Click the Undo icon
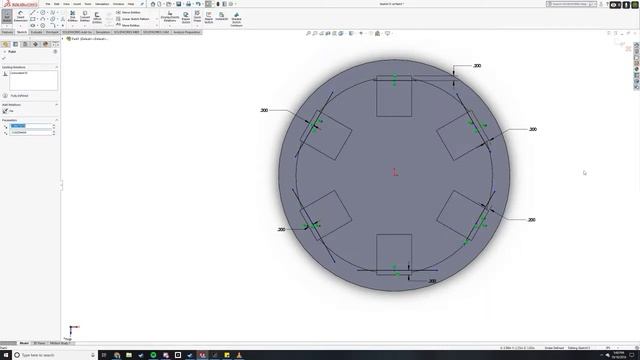Screen dimensions: 640x360 198,4
